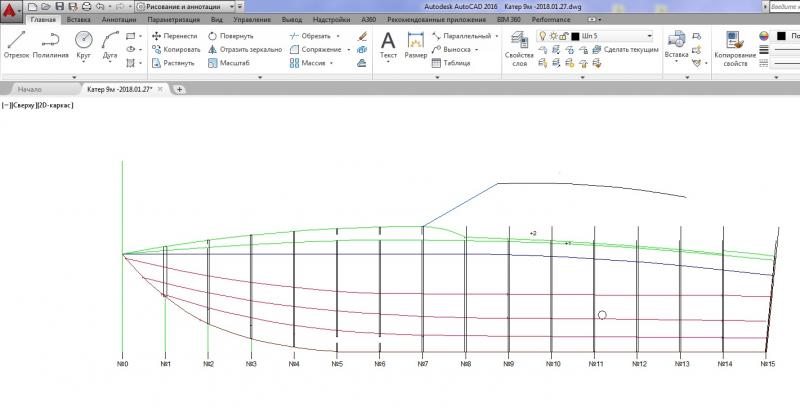This screenshot has height=408, width=800.
Task: Toggle layer freeze sun icon
Action: [553, 36]
